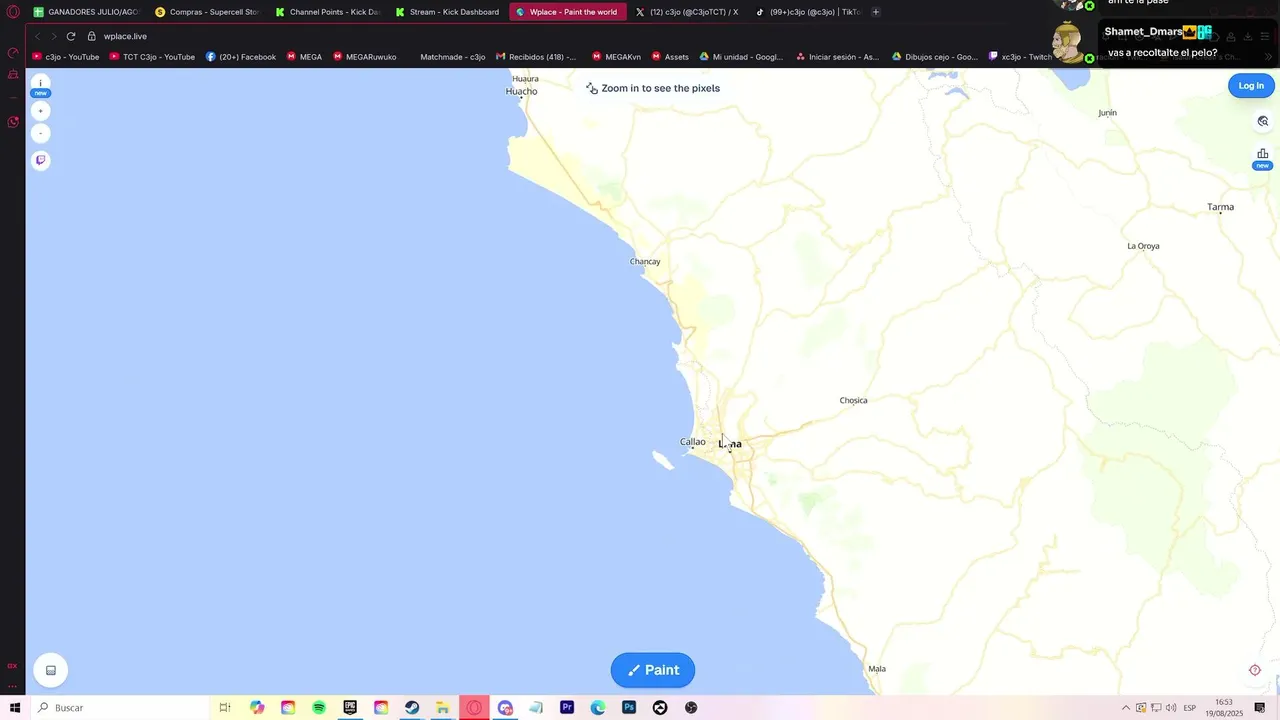This screenshot has height=720, width=1280.
Task: Open the Mi unidad - Google Drive bookmark
Action: point(741,57)
